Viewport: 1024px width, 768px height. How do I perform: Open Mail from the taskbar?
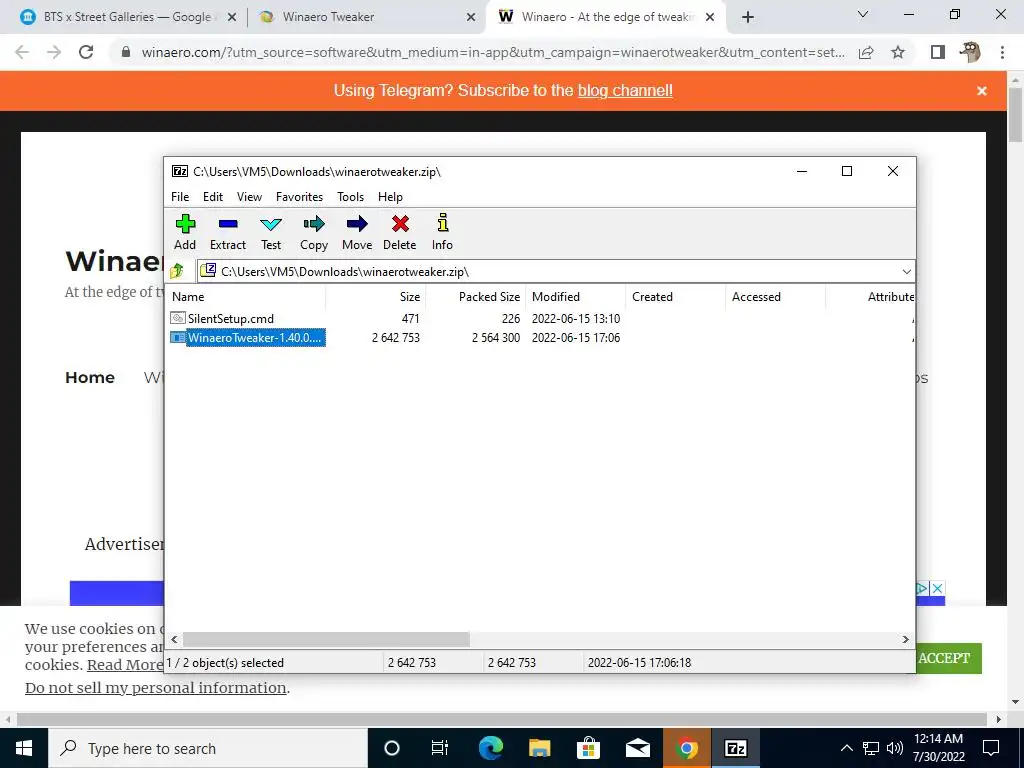(637, 748)
